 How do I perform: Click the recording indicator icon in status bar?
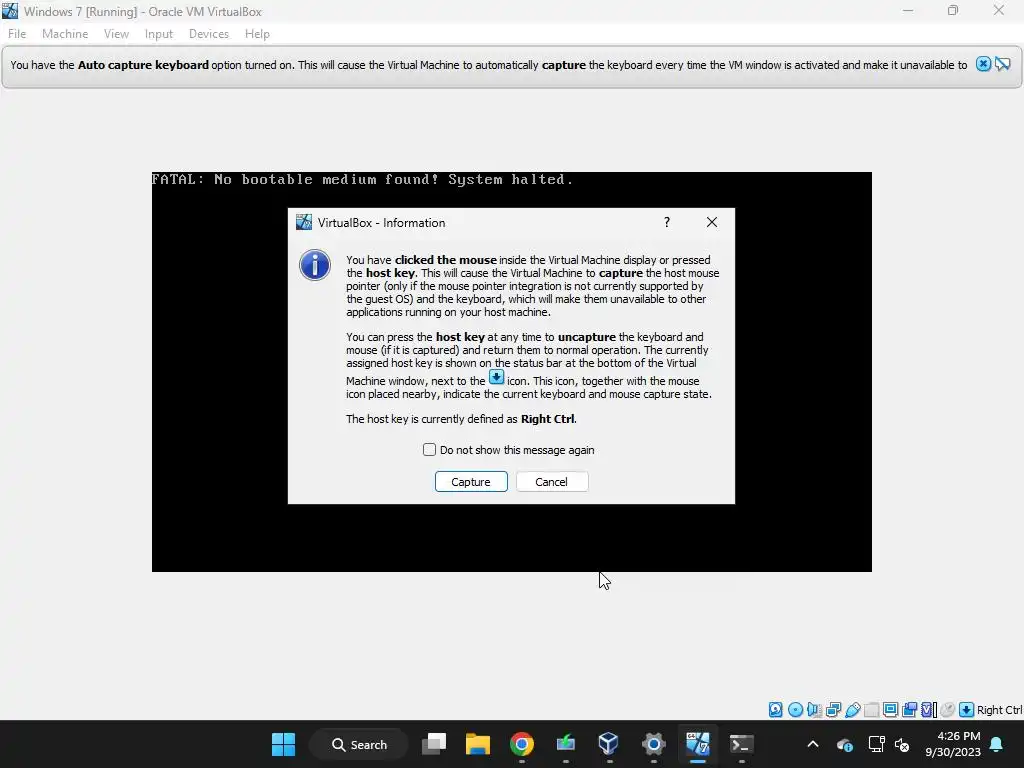coord(909,710)
